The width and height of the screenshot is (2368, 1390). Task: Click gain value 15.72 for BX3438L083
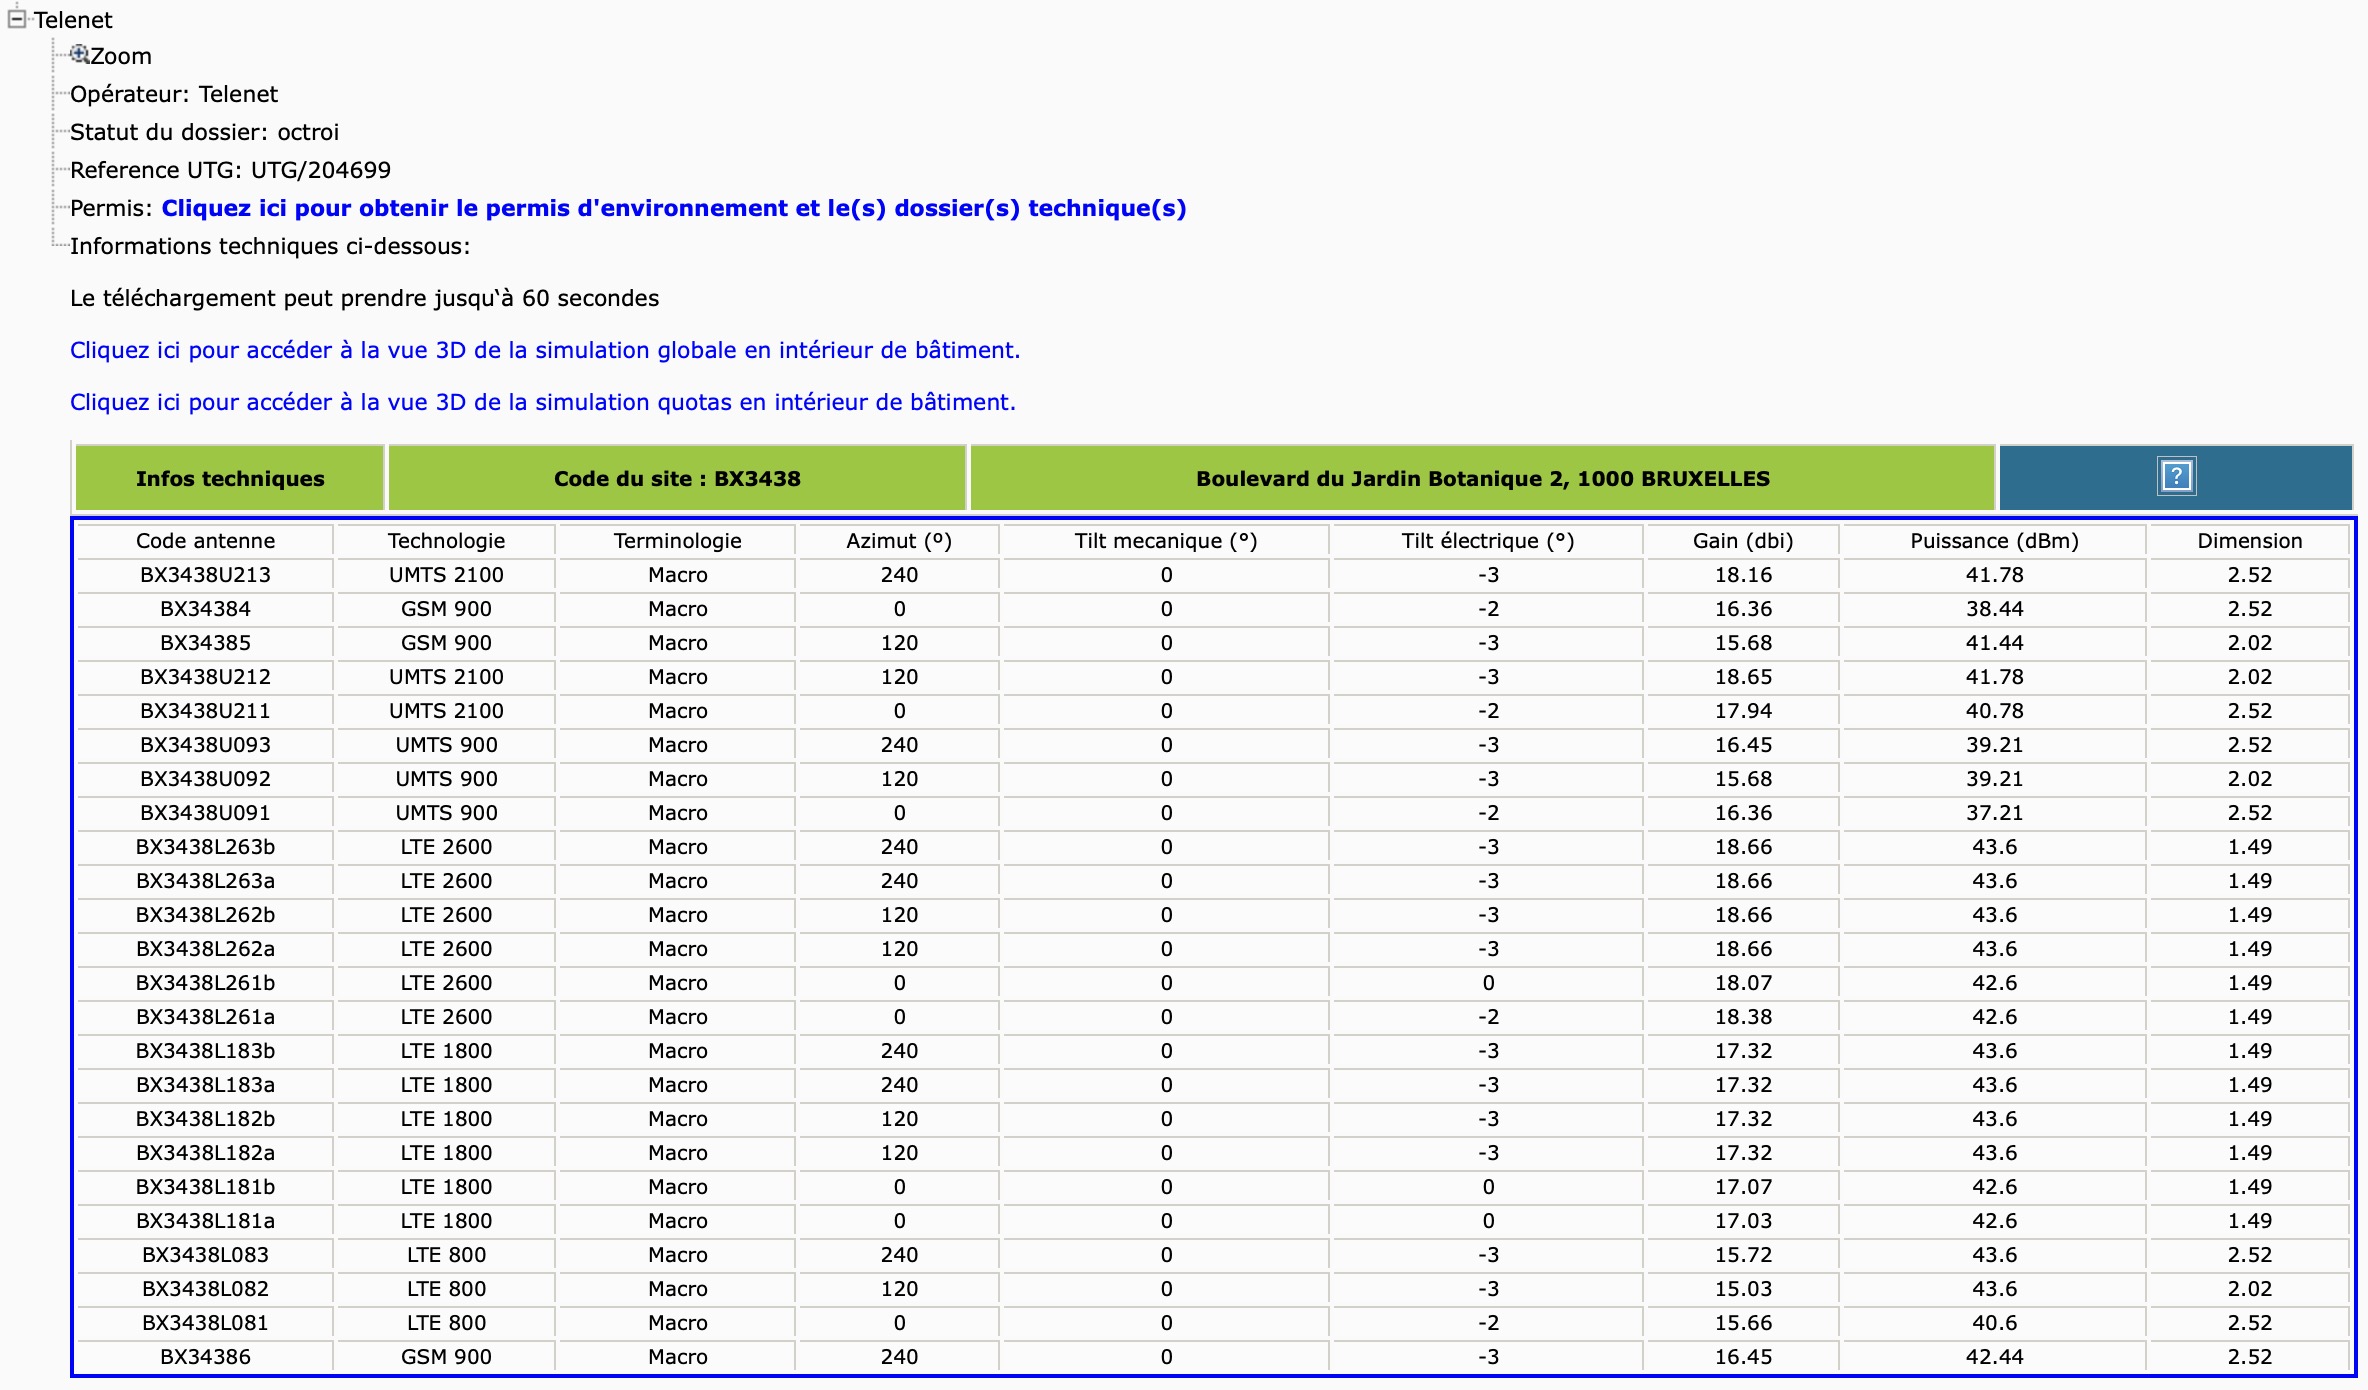(1743, 1255)
